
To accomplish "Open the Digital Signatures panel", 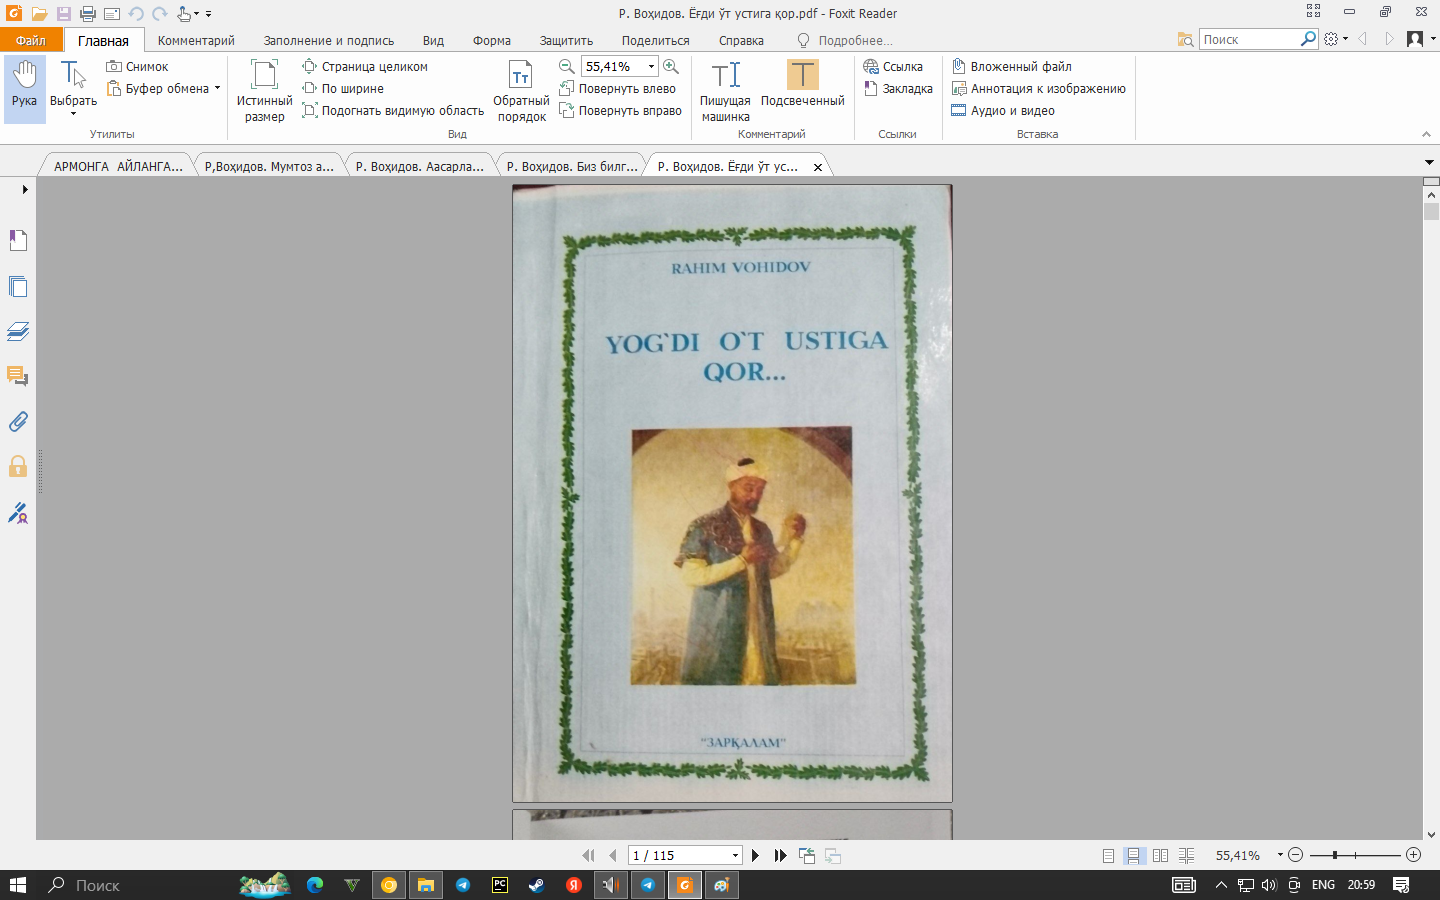I will (x=18, y=513).
